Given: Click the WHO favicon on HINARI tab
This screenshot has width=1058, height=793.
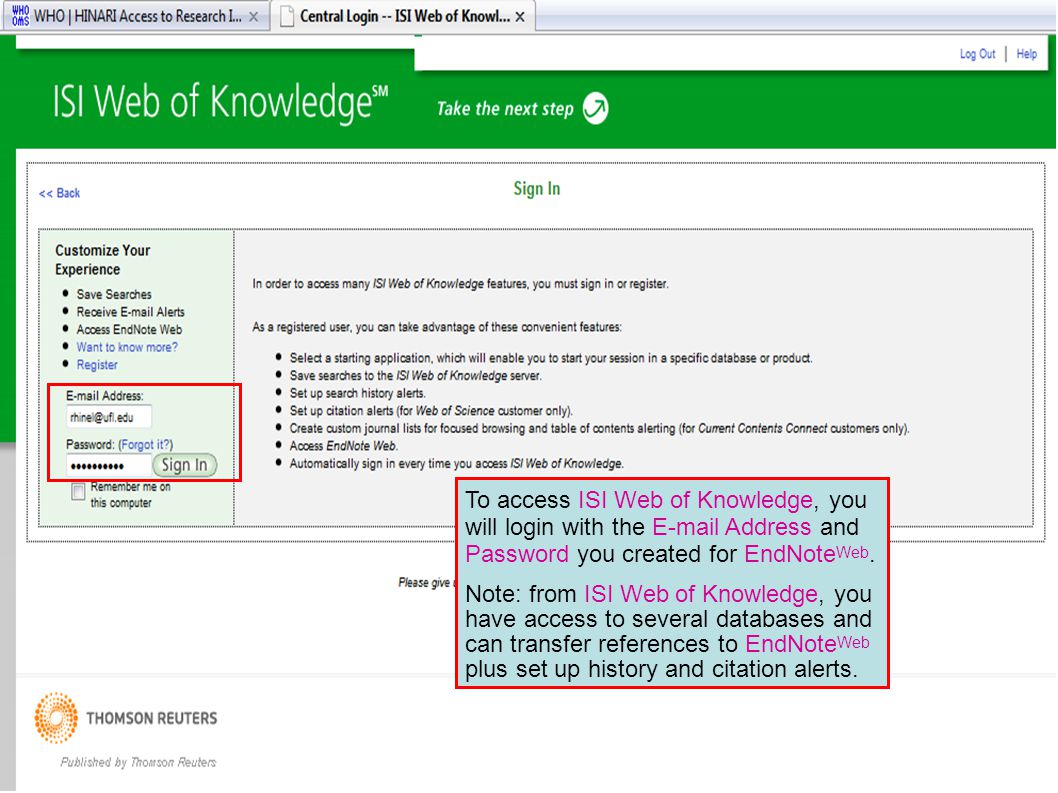Looking at the screenshot, I should click(x=20, y=16).
